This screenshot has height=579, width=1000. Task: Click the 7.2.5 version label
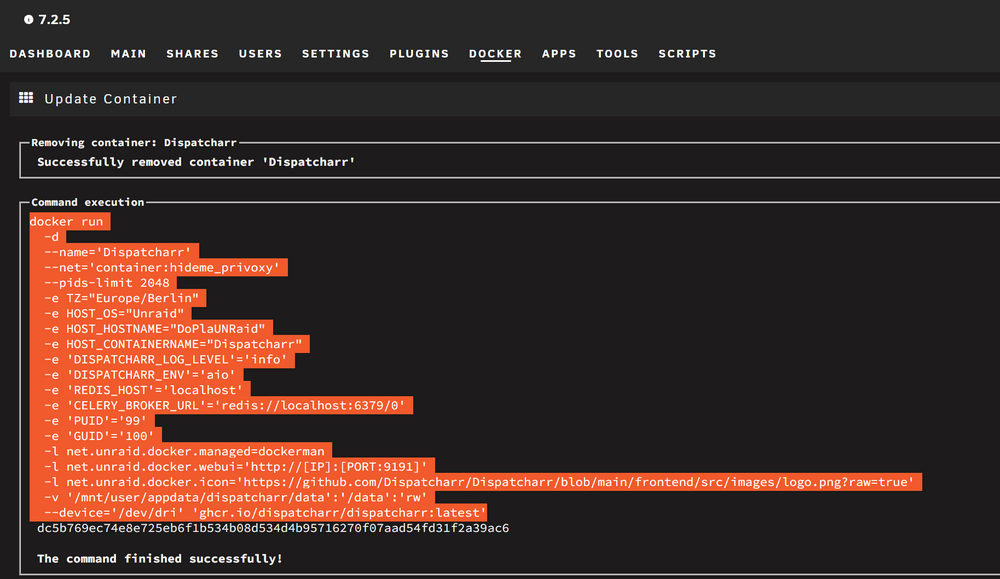54,20
